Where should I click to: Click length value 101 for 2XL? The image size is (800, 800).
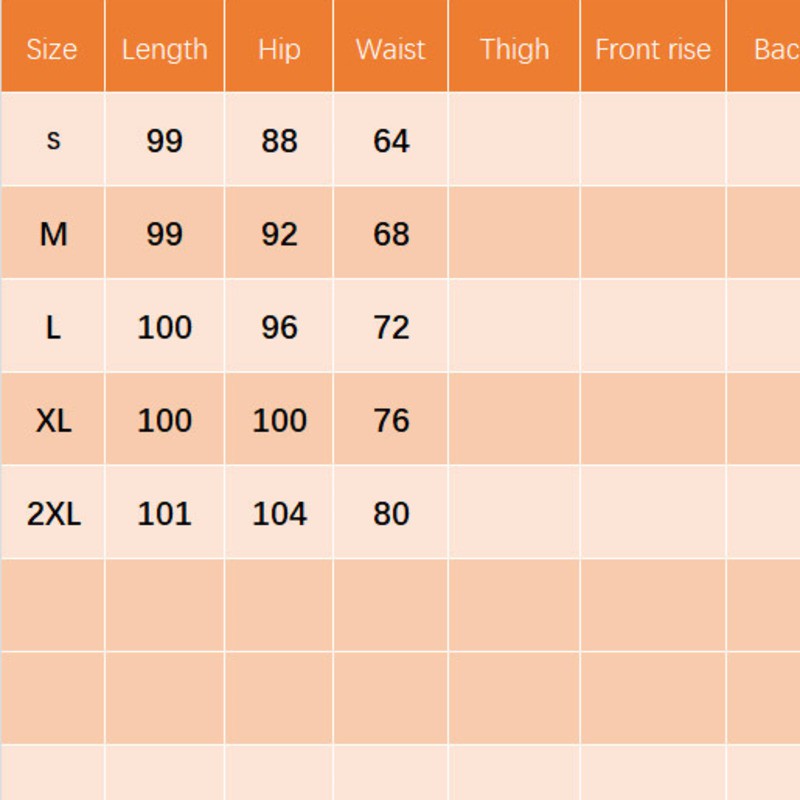pos(164,513)
